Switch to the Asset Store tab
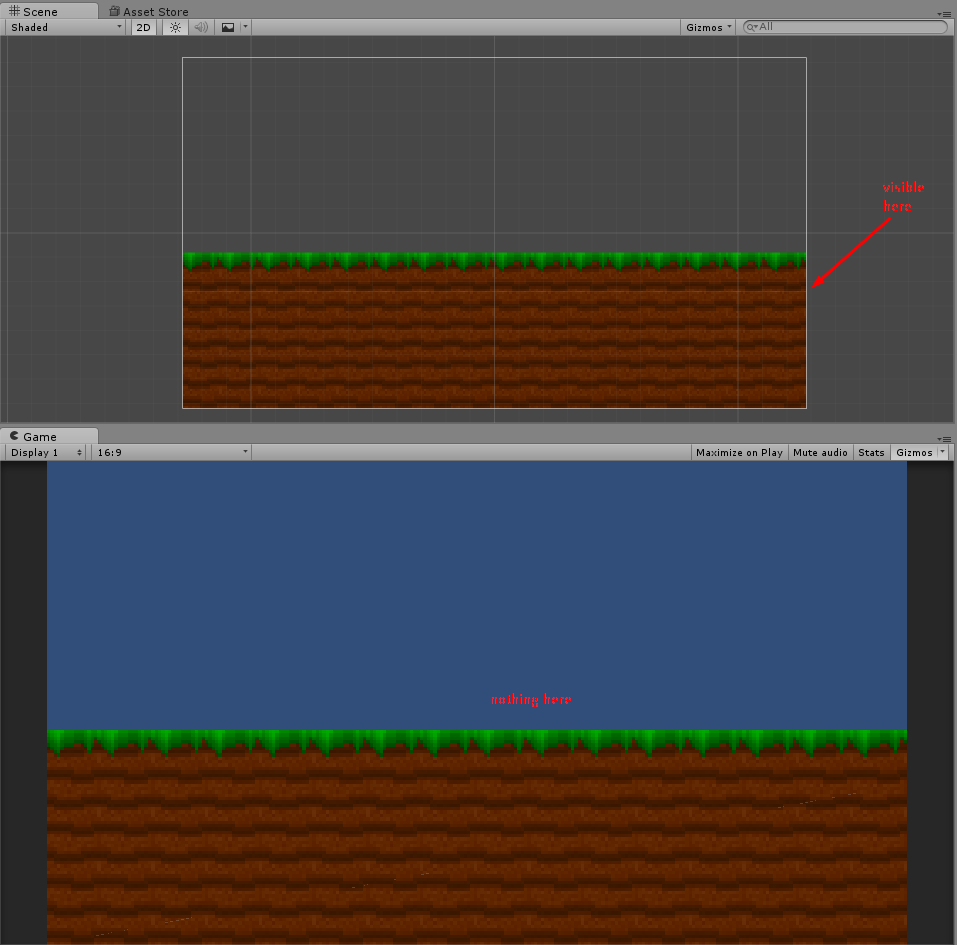The height and width of the screenshot is (945, 957). (148, 11)
